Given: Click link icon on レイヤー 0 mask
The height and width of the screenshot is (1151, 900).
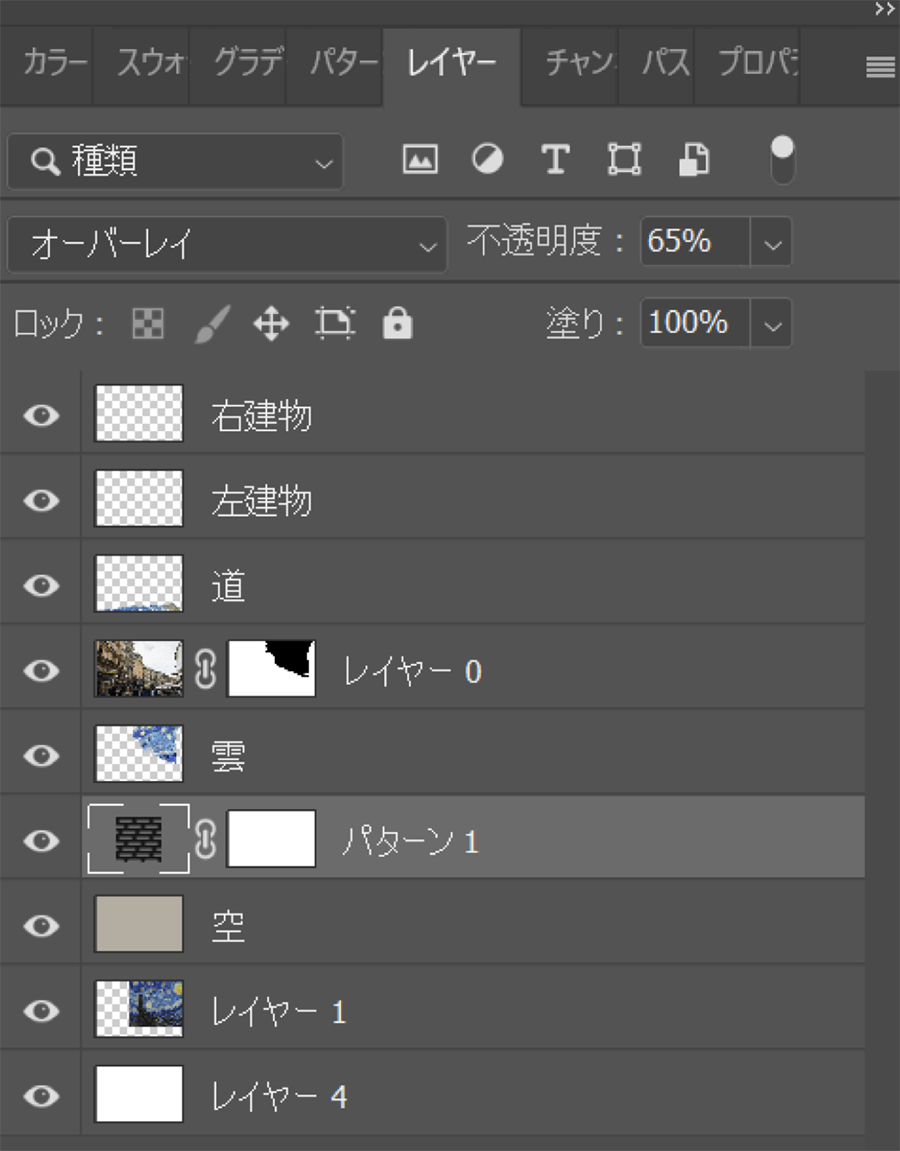Looking at the screenshot, I should 206,669.
